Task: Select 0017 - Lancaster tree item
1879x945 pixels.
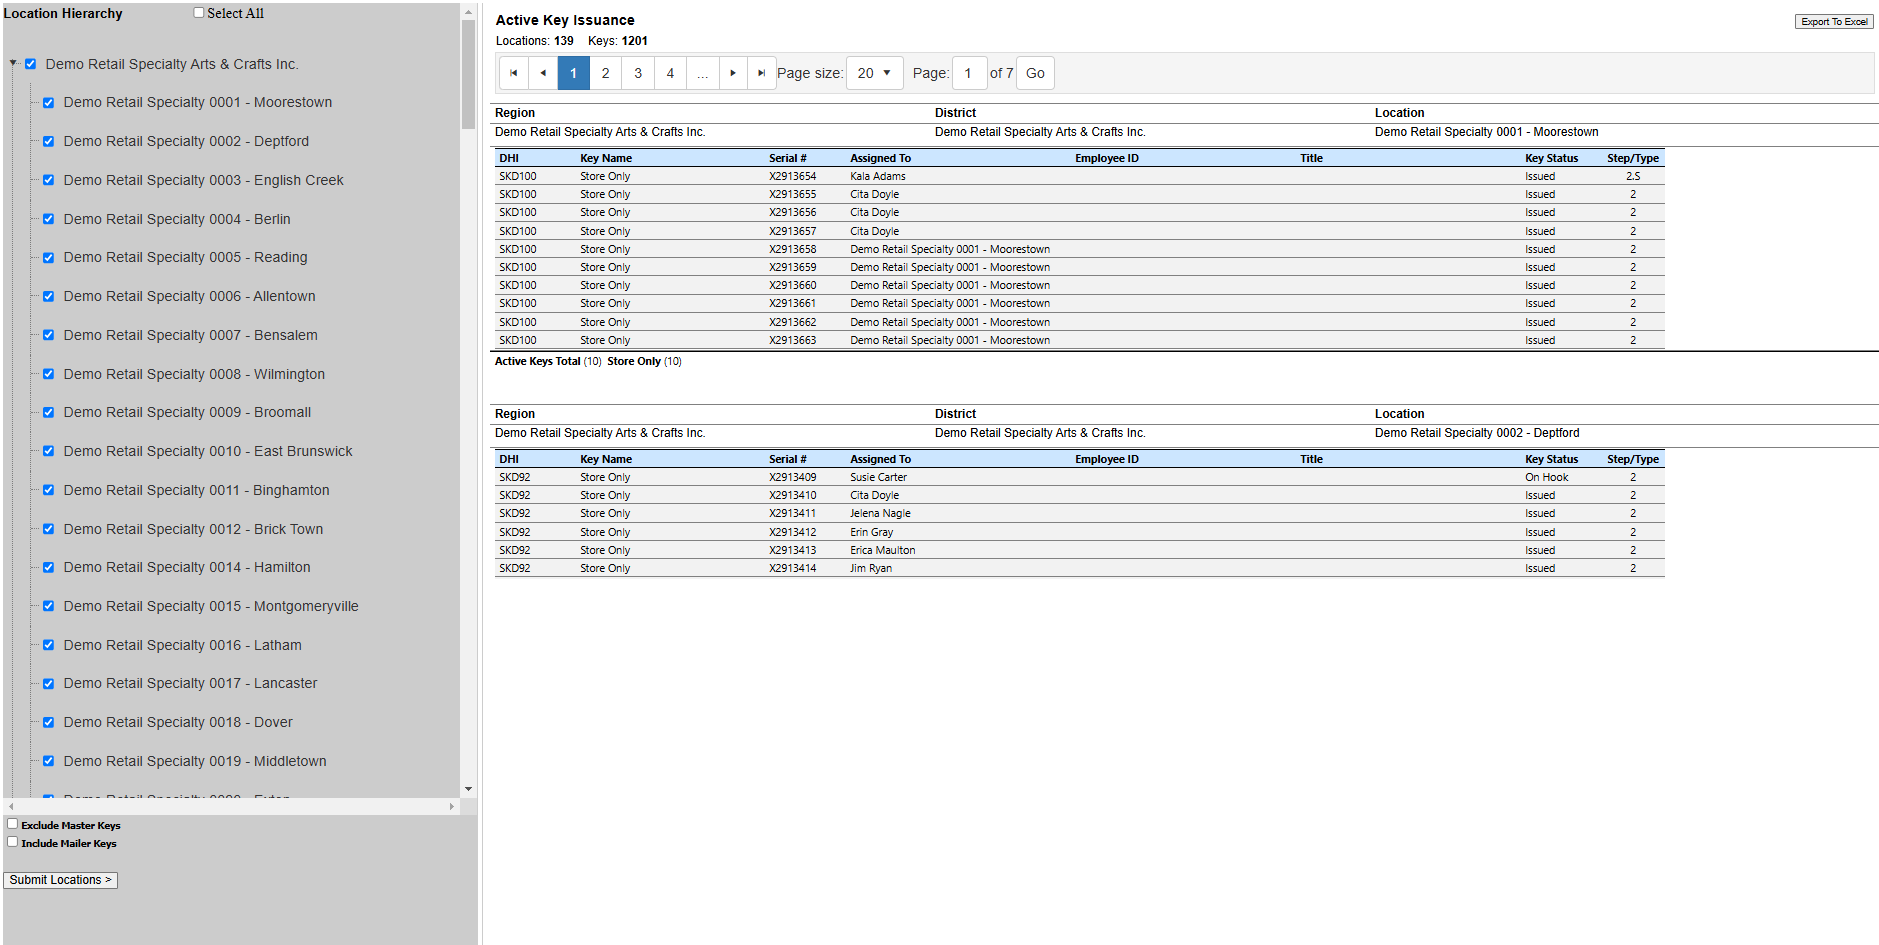Action: pyautogui.click(x=190, y=683)
